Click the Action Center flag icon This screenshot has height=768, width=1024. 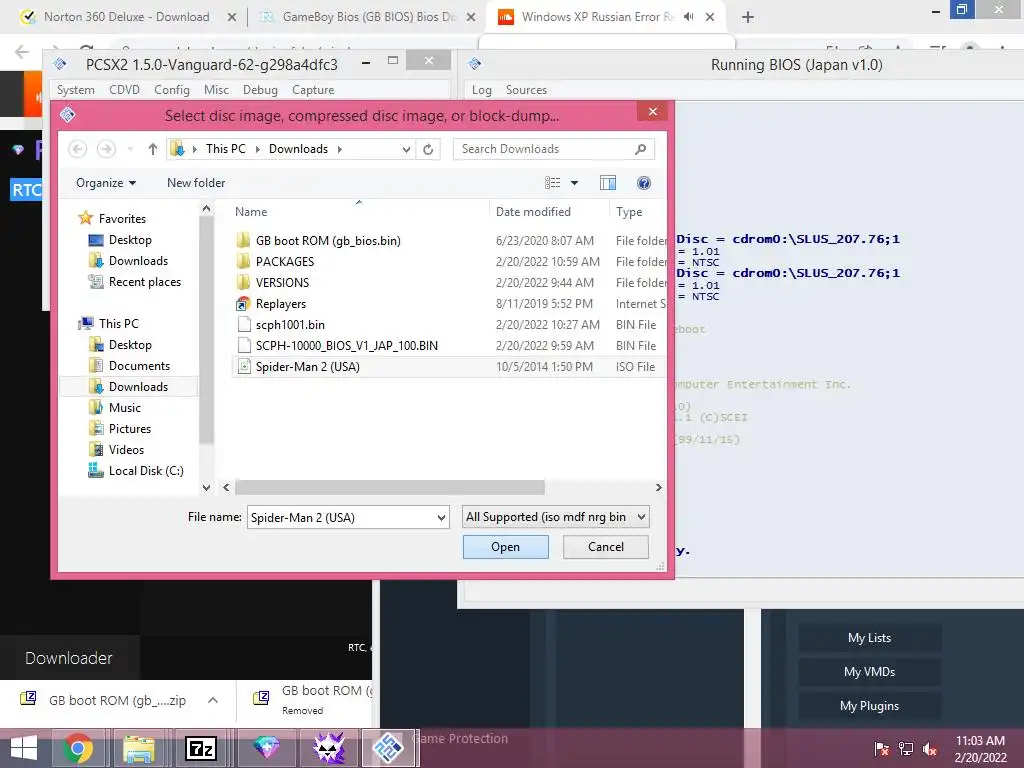[882, 749]
